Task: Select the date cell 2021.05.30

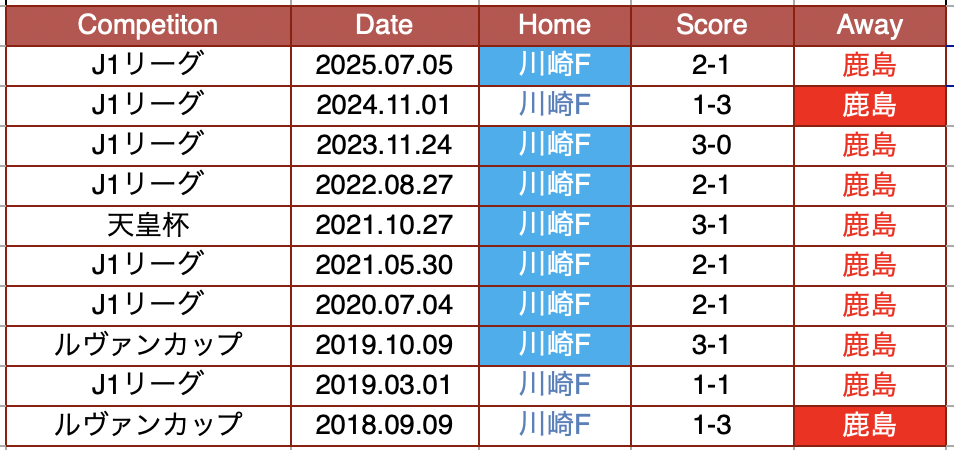Action: (x=384, y=265)
